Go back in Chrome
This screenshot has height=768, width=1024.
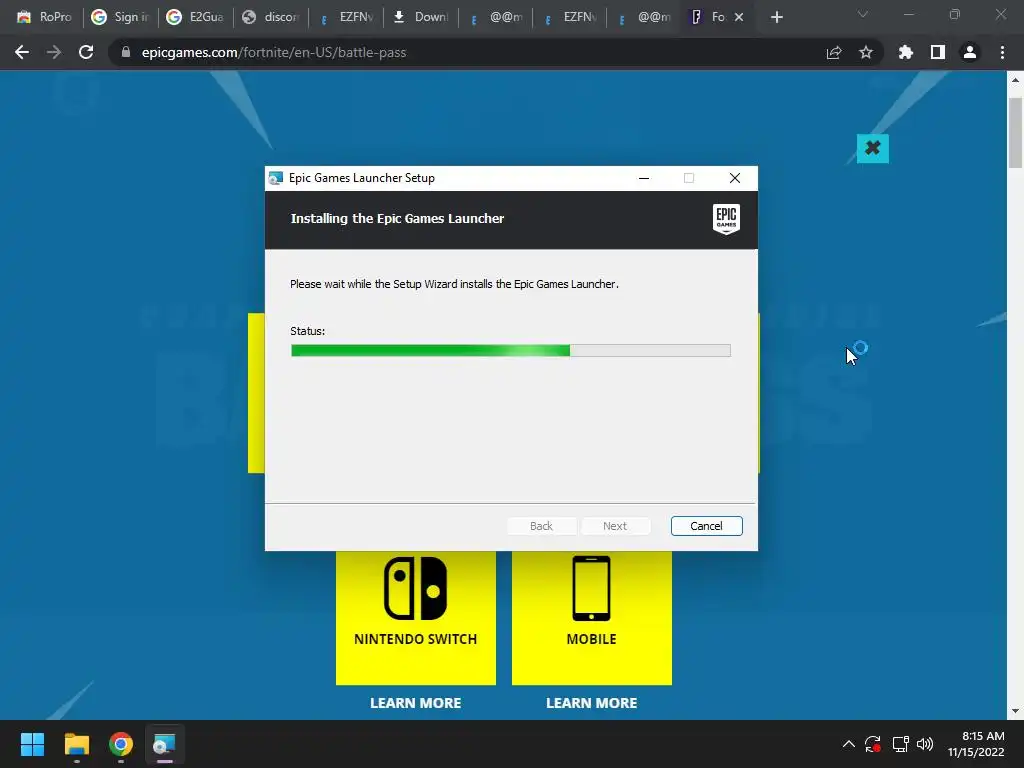point(22,52)
